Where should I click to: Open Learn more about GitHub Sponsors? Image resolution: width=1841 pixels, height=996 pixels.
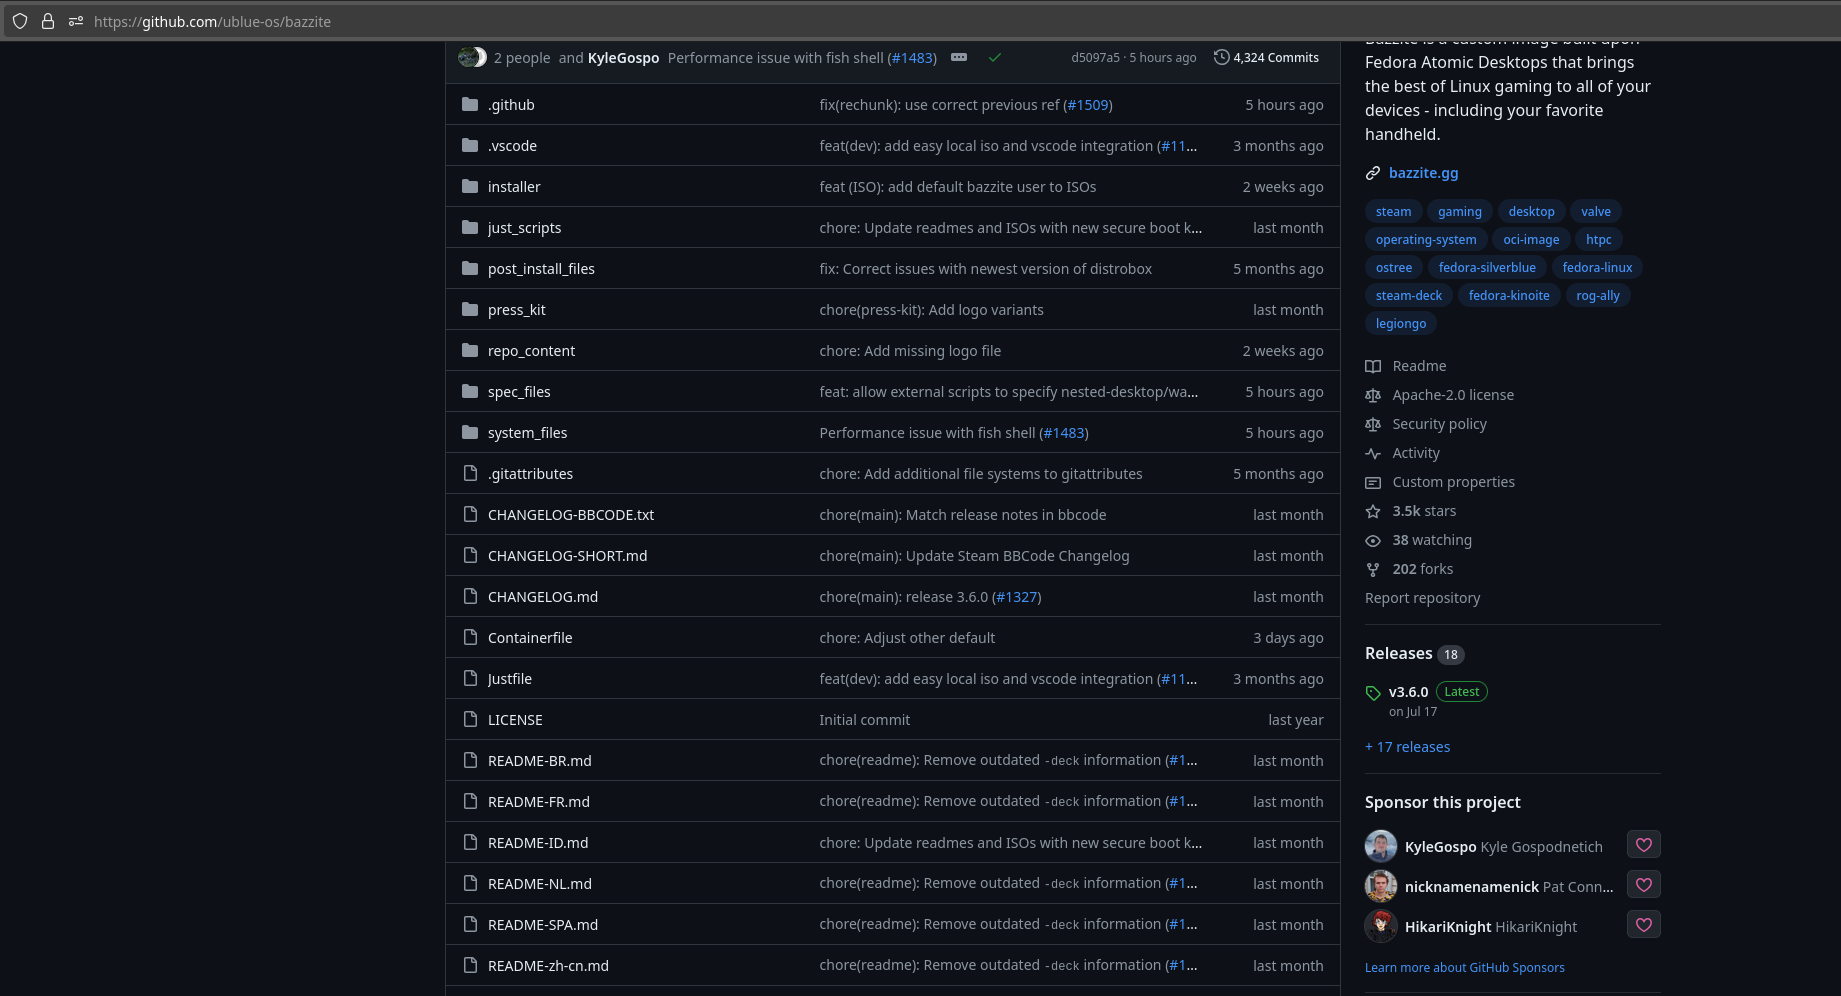(1464, 967)
